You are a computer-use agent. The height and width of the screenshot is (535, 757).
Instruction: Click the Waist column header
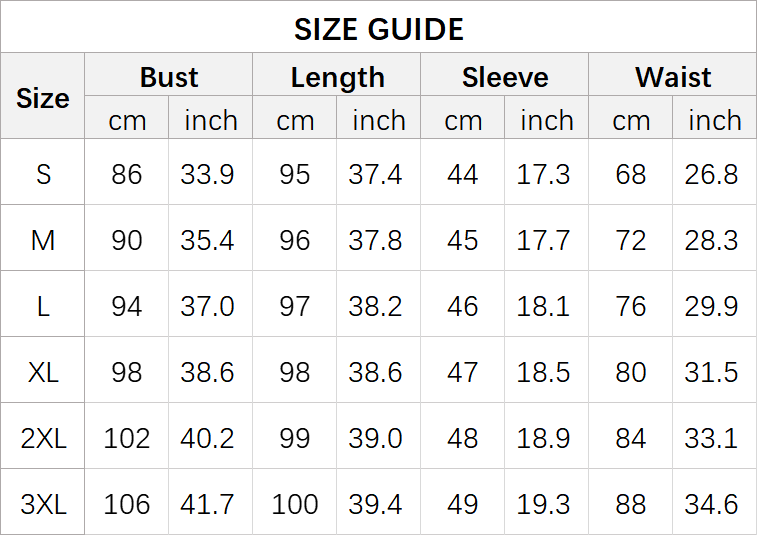673,77
